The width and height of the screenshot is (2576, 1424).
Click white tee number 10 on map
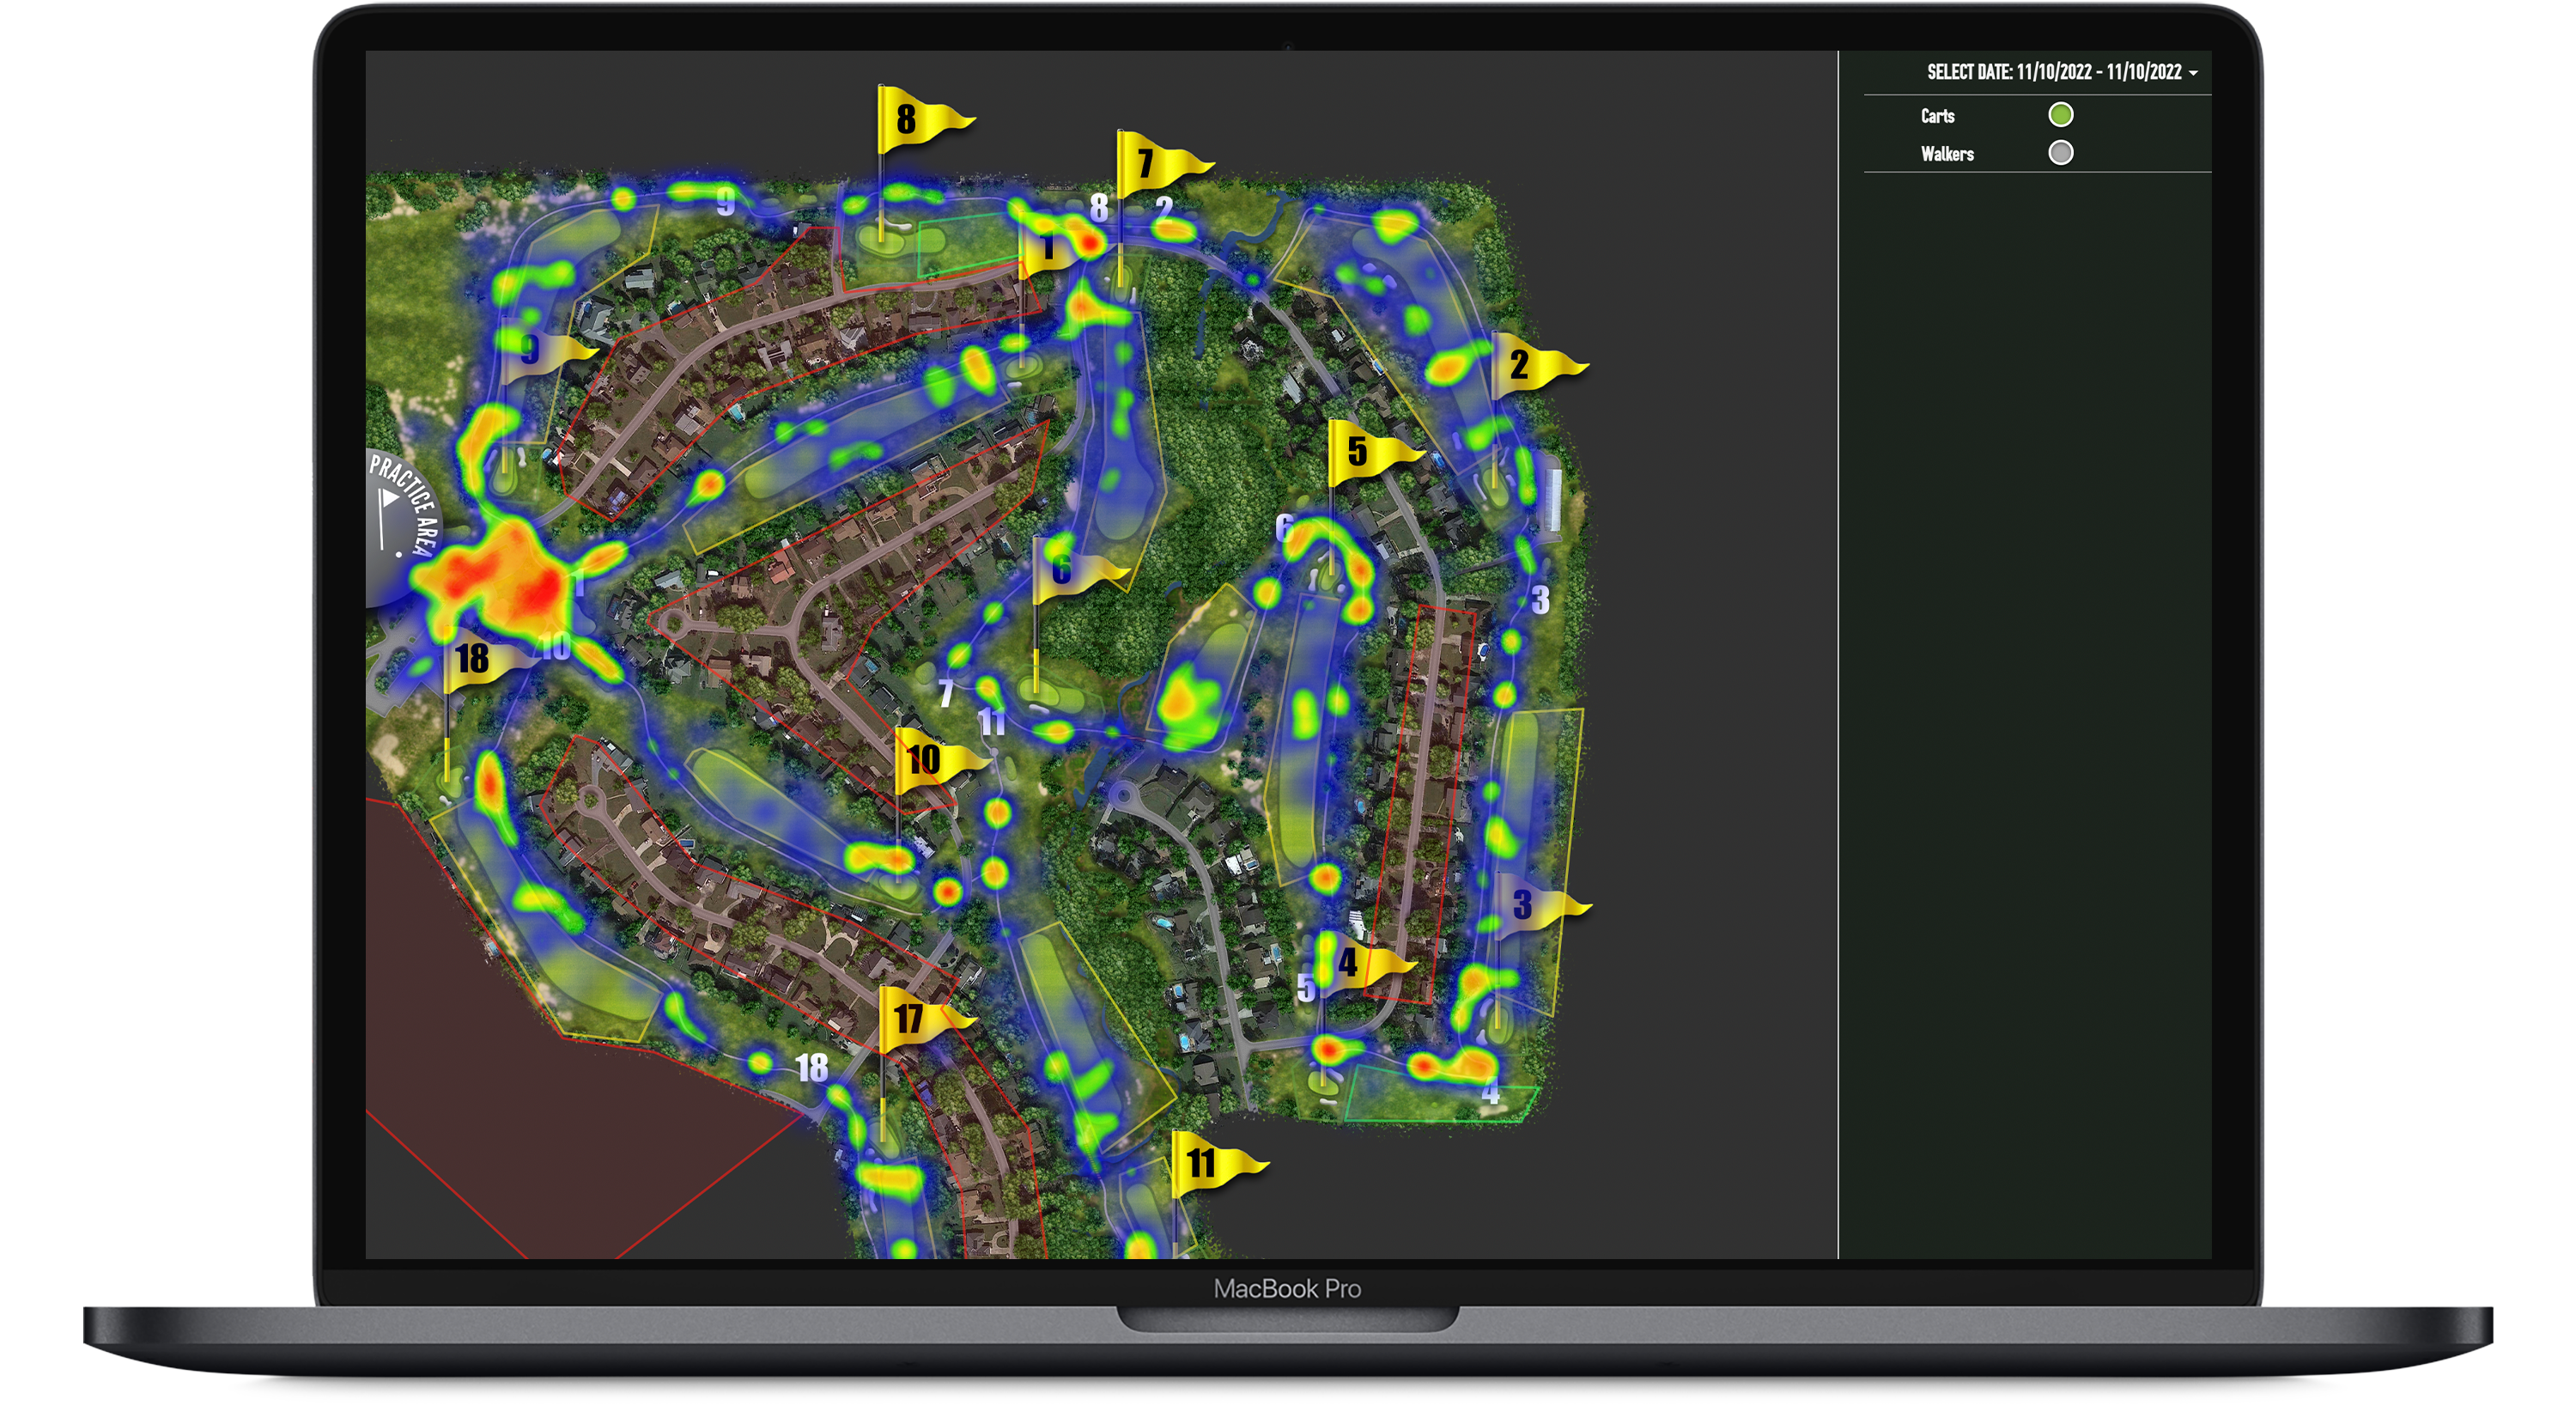pos(553,646)
